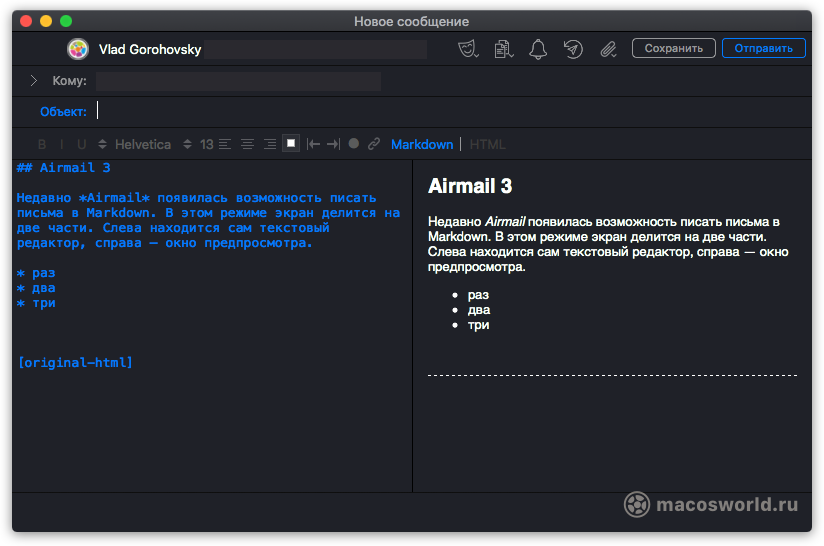
Task: Click the sender avatar icon
Action: click(x=78, y=49)
